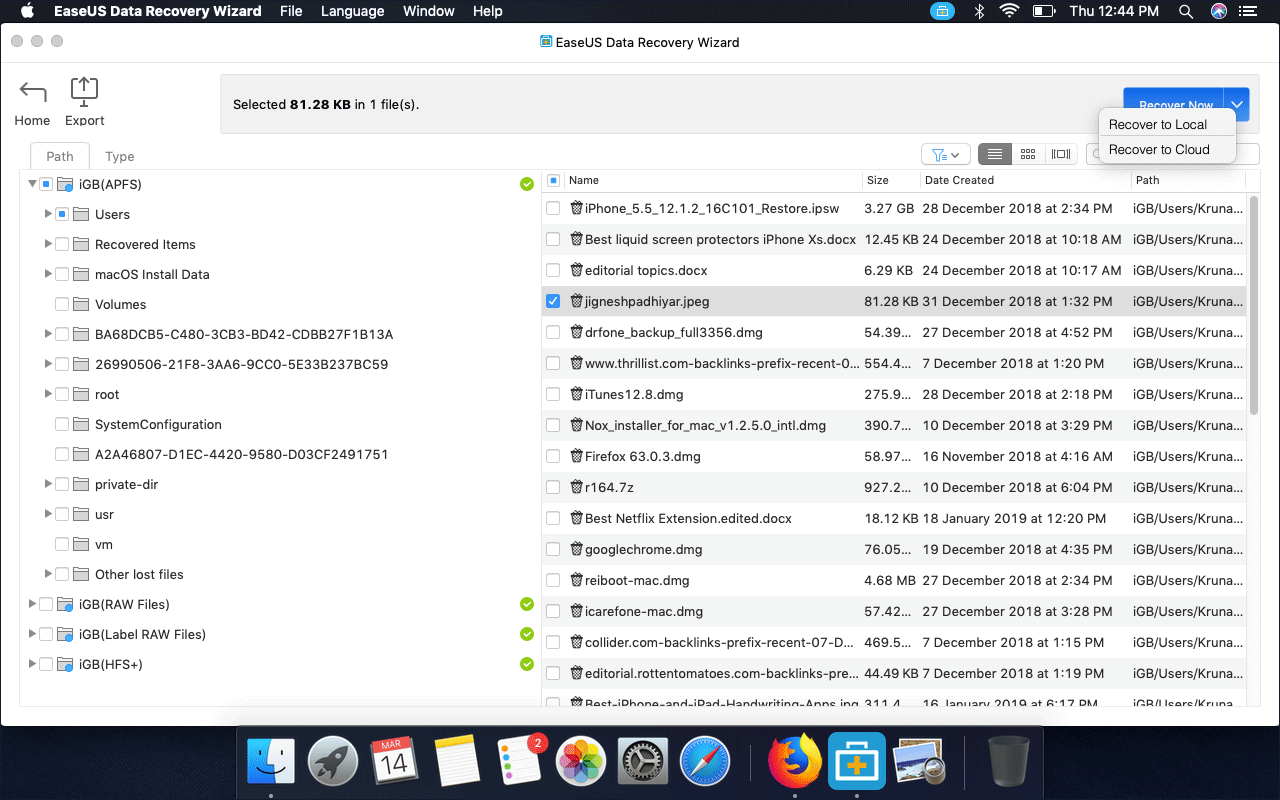Collapse the iGB(APFS) tree
Viewport: 1280px width, 800px height.
(x=31, y=184)
